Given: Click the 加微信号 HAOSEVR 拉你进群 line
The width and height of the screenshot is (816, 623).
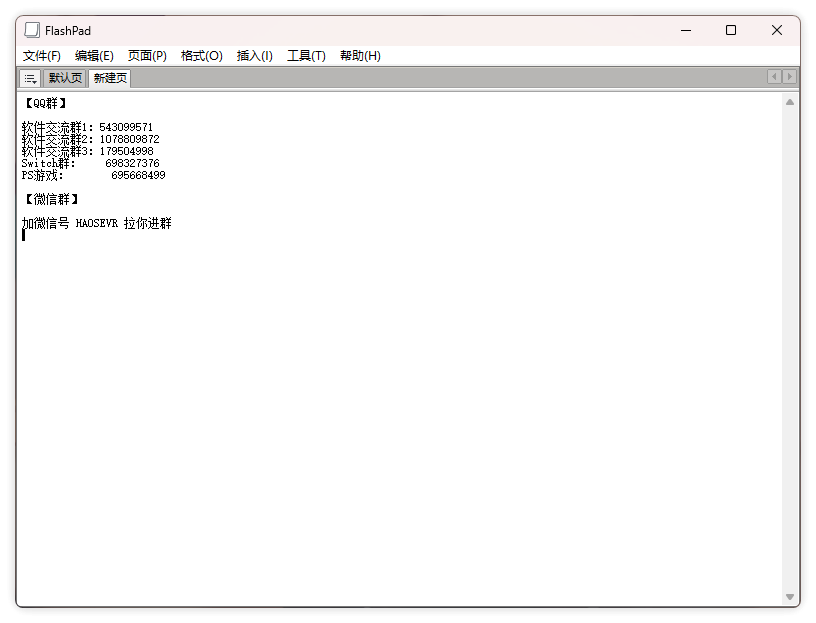Looking at the screenshot, I should [97, 223].
